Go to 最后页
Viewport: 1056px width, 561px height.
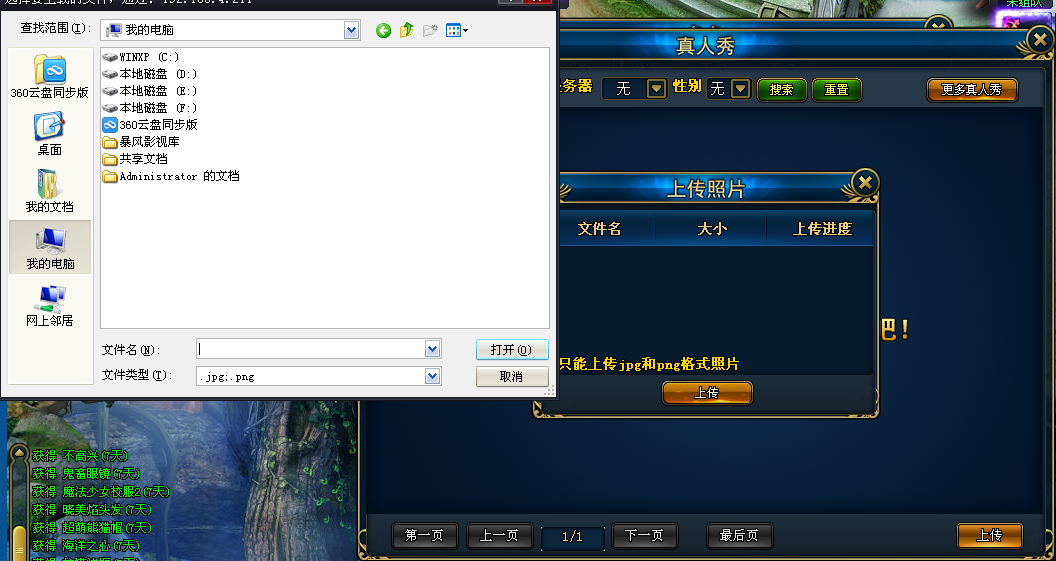click(x=739, y=535)
